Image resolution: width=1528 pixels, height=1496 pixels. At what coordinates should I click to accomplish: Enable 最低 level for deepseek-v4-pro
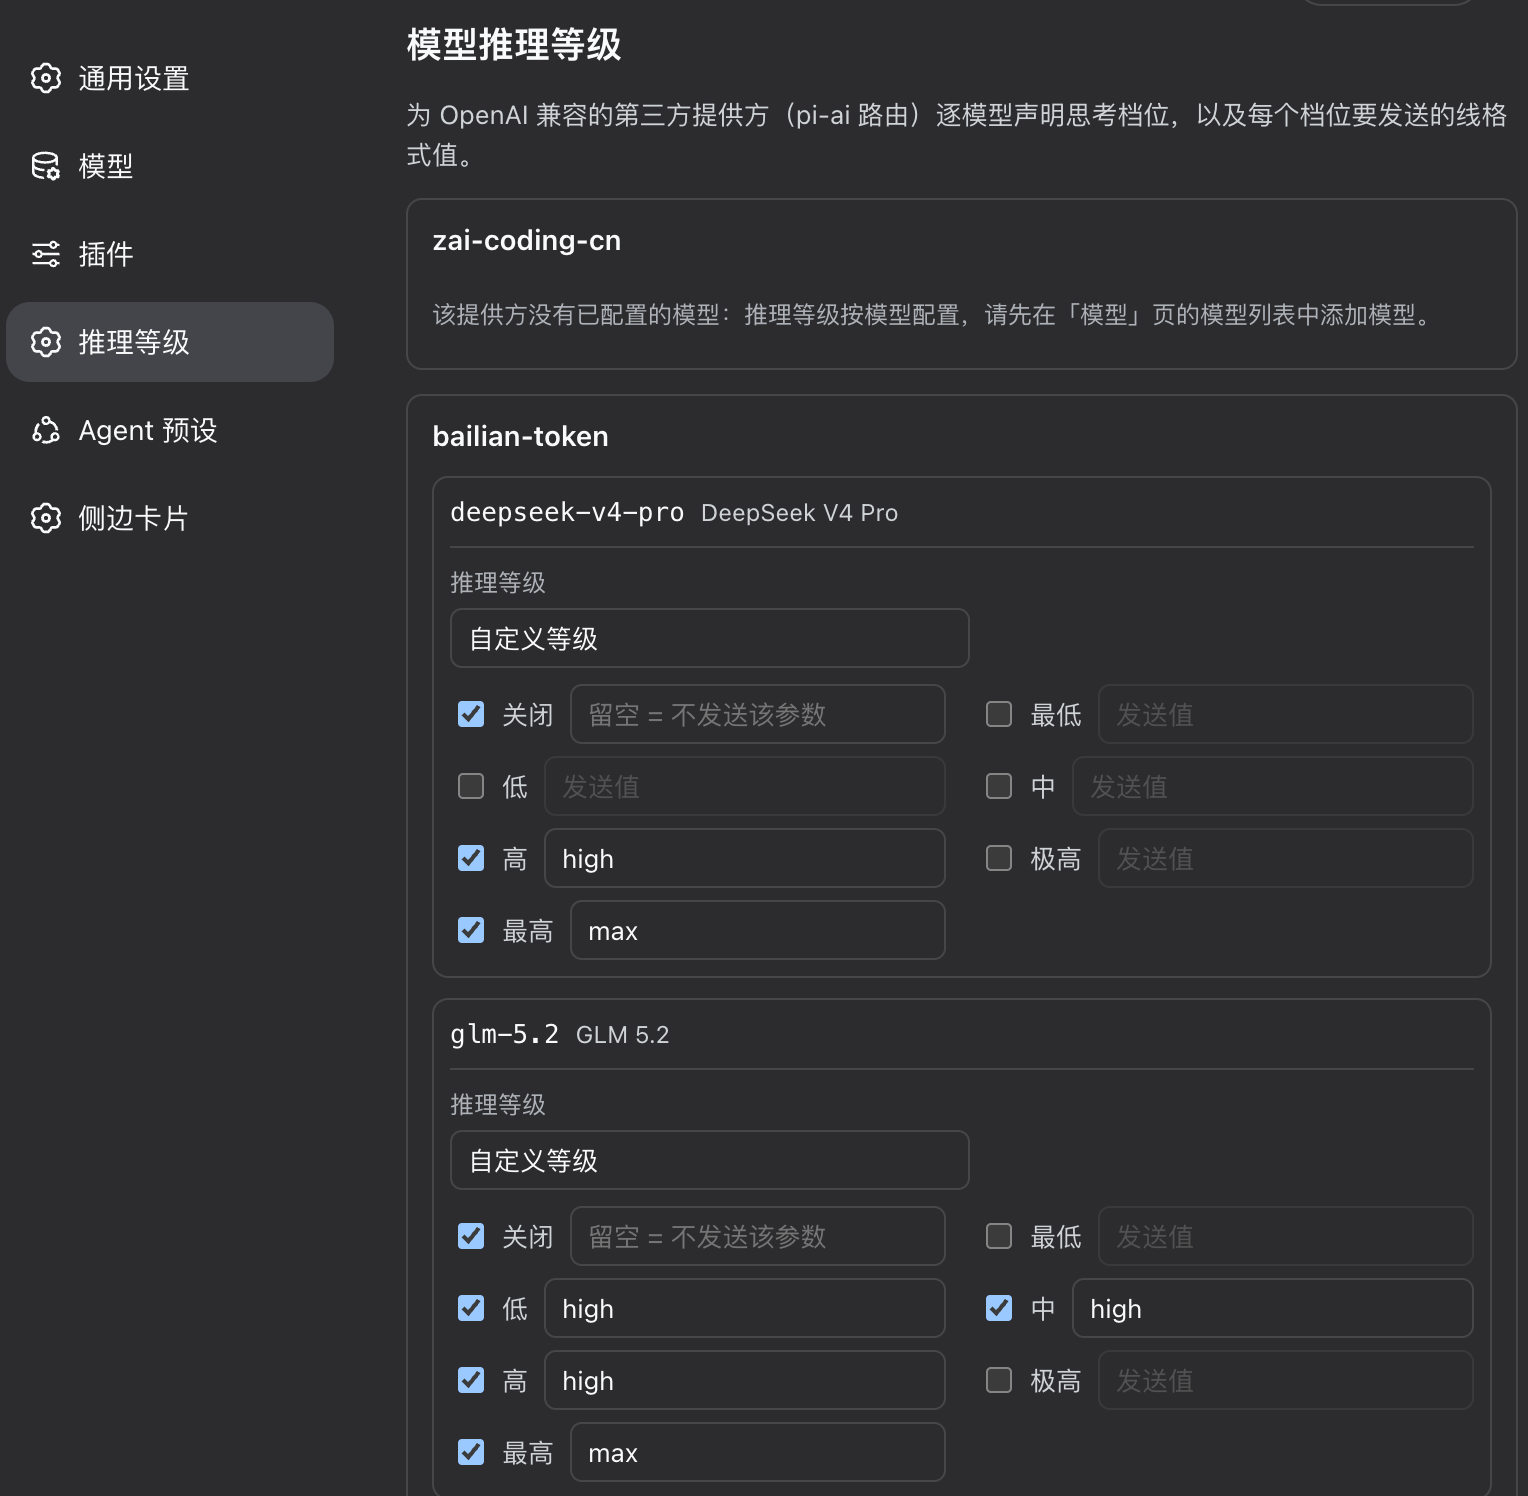point(999,714)
